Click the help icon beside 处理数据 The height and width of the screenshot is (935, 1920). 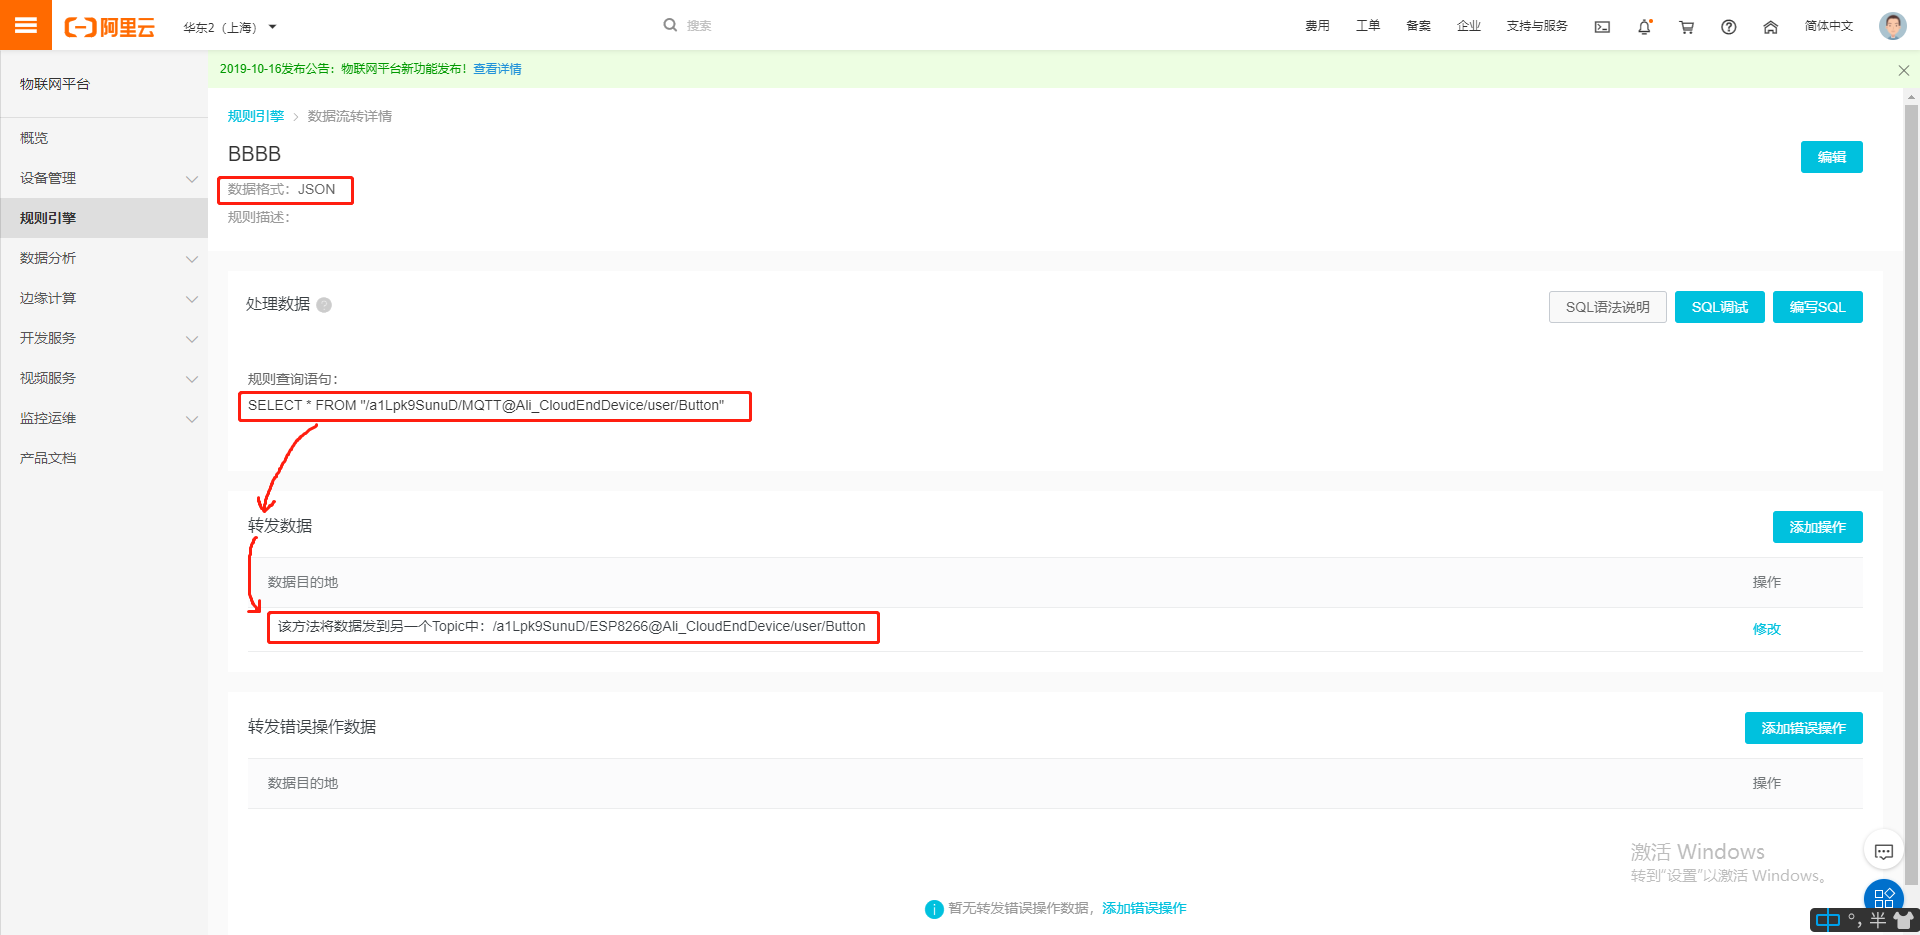[324, 305]
